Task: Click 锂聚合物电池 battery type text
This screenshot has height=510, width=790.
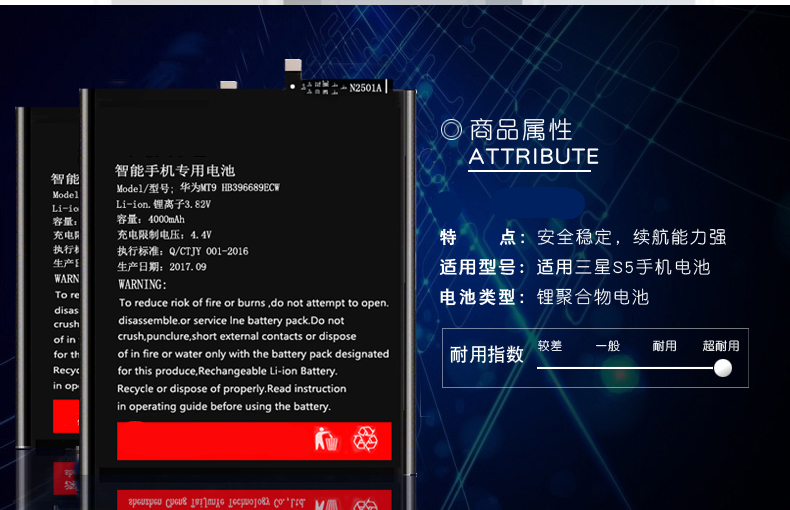Action: [x=593, y=297]
